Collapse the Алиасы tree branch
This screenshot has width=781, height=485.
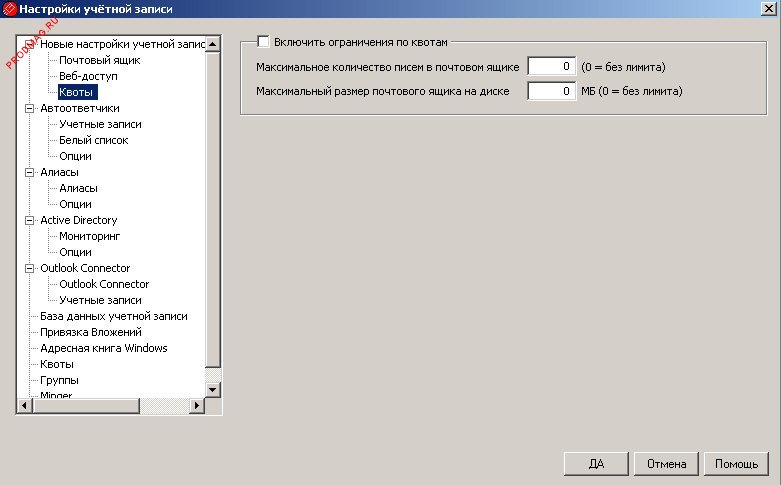[x=29, y=172]
